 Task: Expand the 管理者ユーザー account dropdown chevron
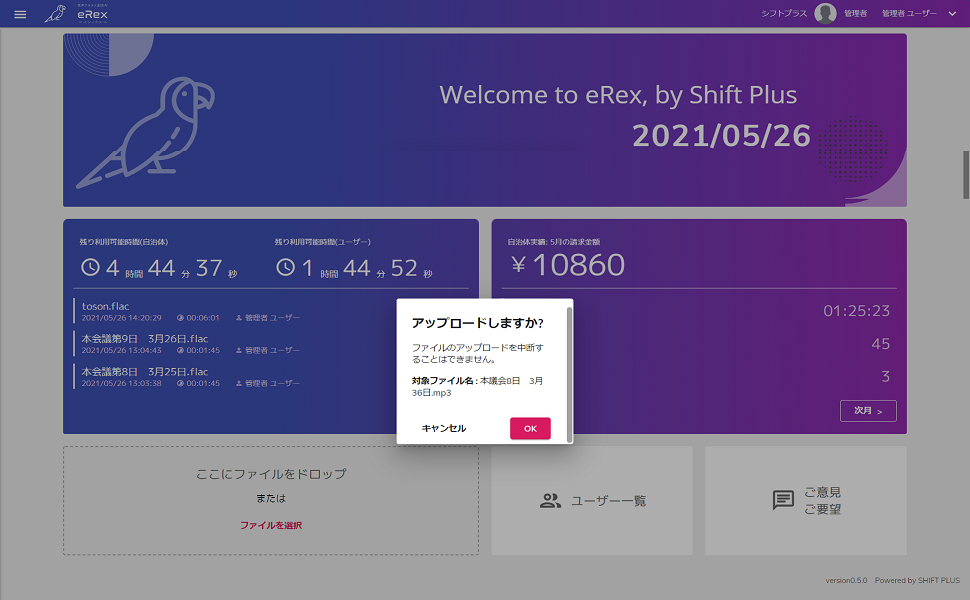952,14
